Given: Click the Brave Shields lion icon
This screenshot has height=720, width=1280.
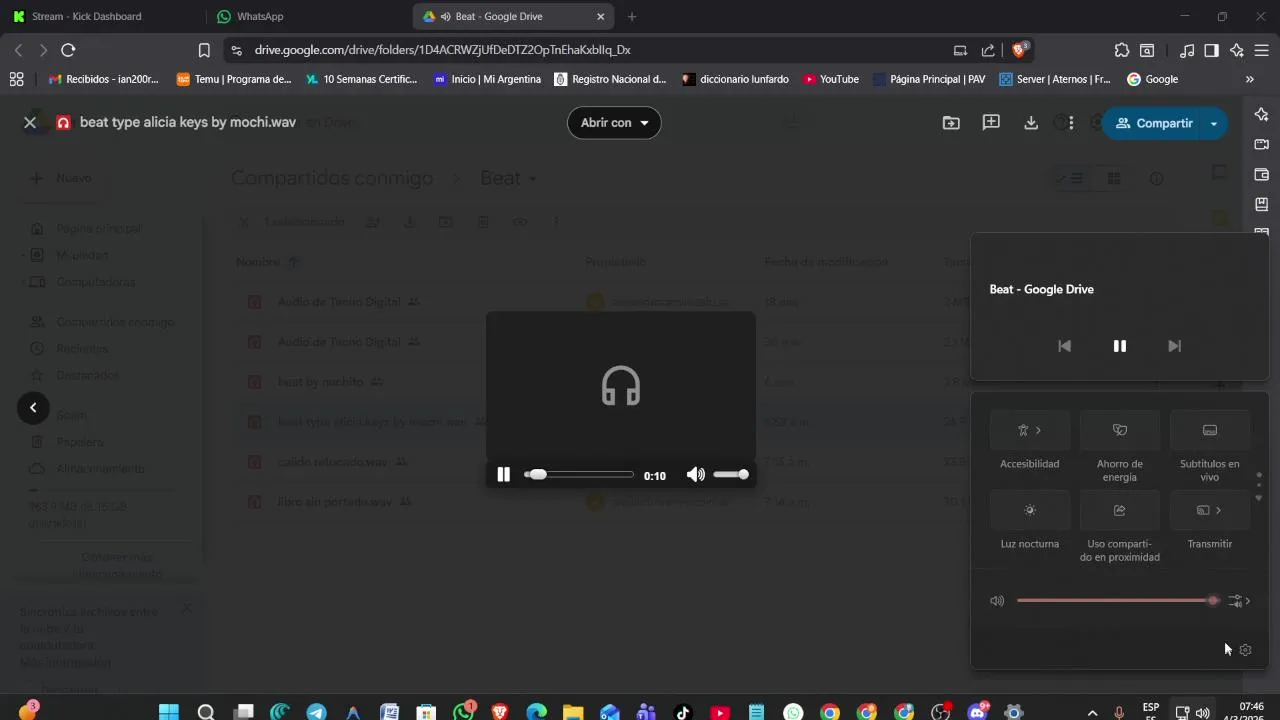Looking at the screenshot, I should pos(1020,49).
